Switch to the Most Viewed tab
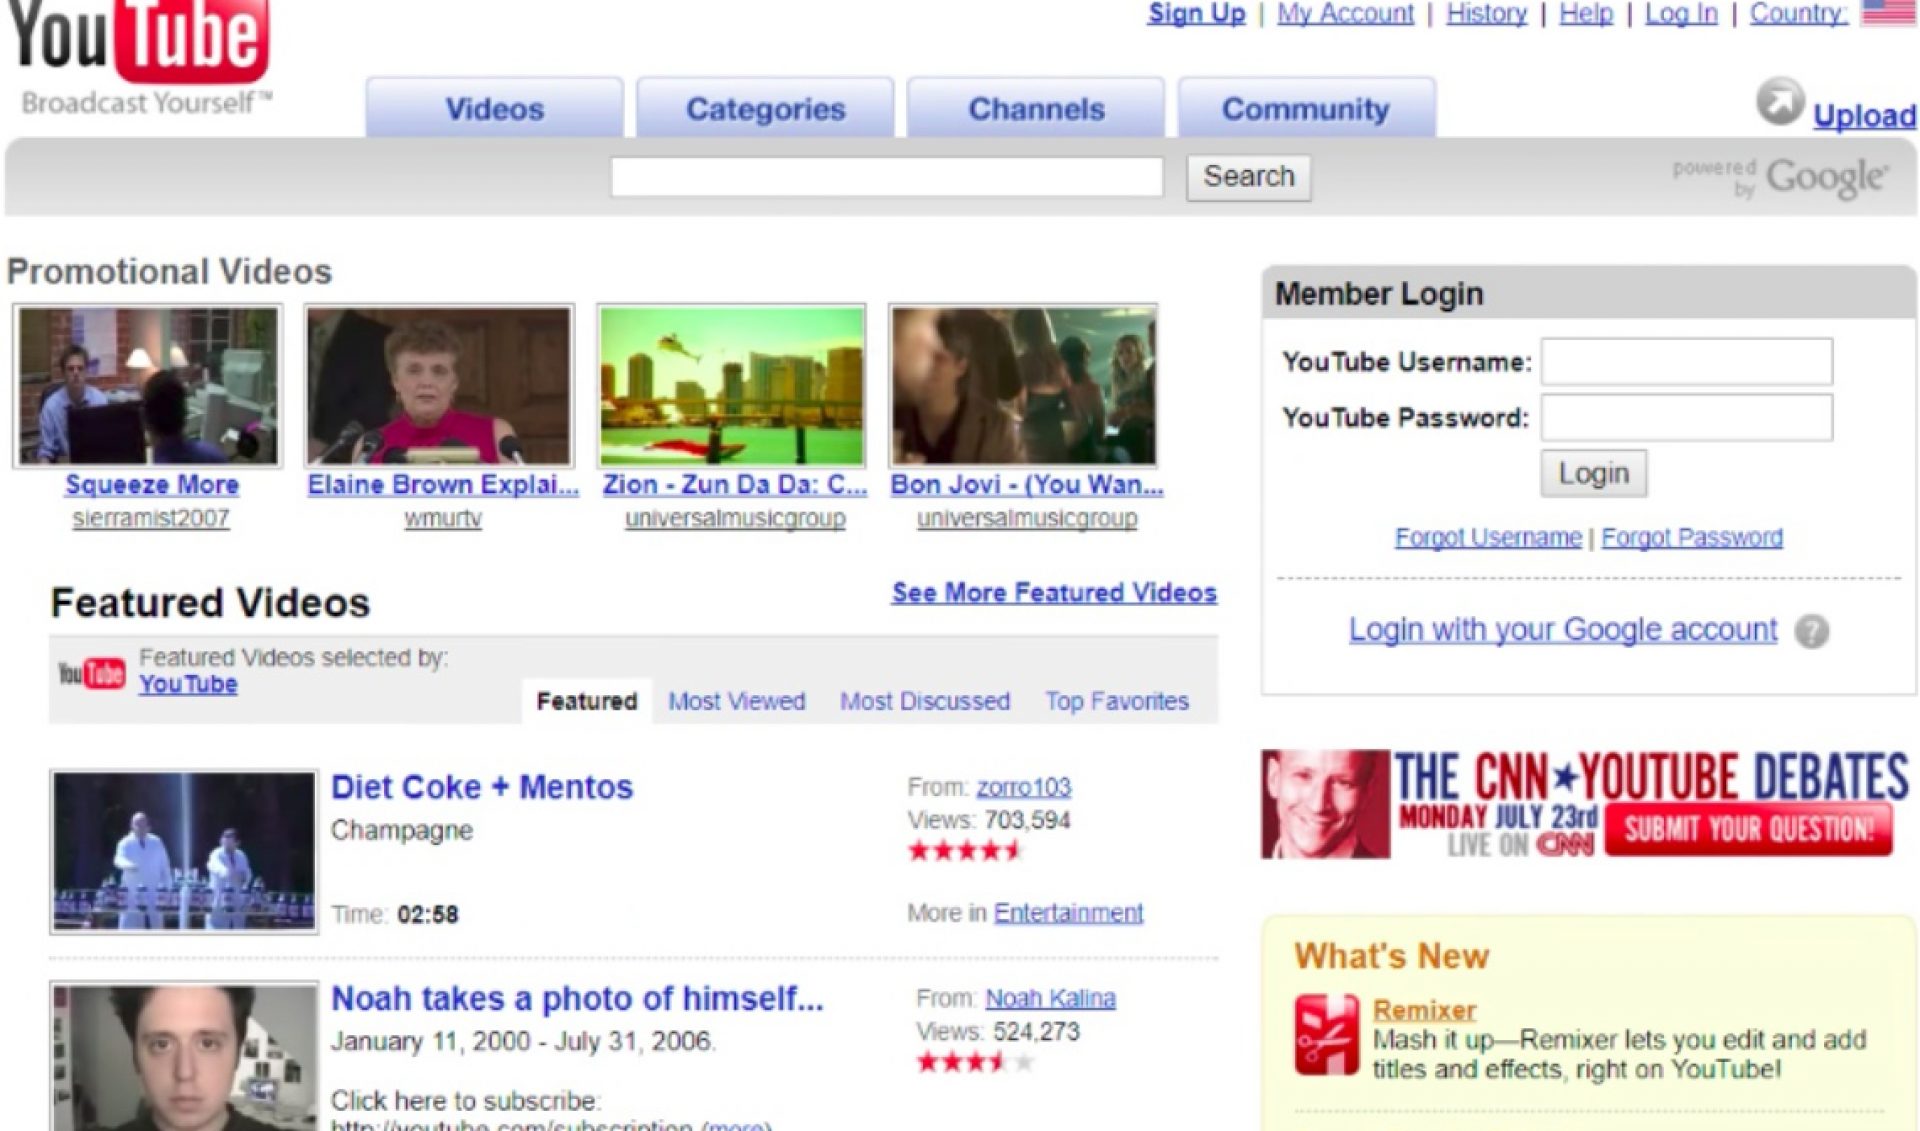 pyautogui.click(x=737, y=701)
